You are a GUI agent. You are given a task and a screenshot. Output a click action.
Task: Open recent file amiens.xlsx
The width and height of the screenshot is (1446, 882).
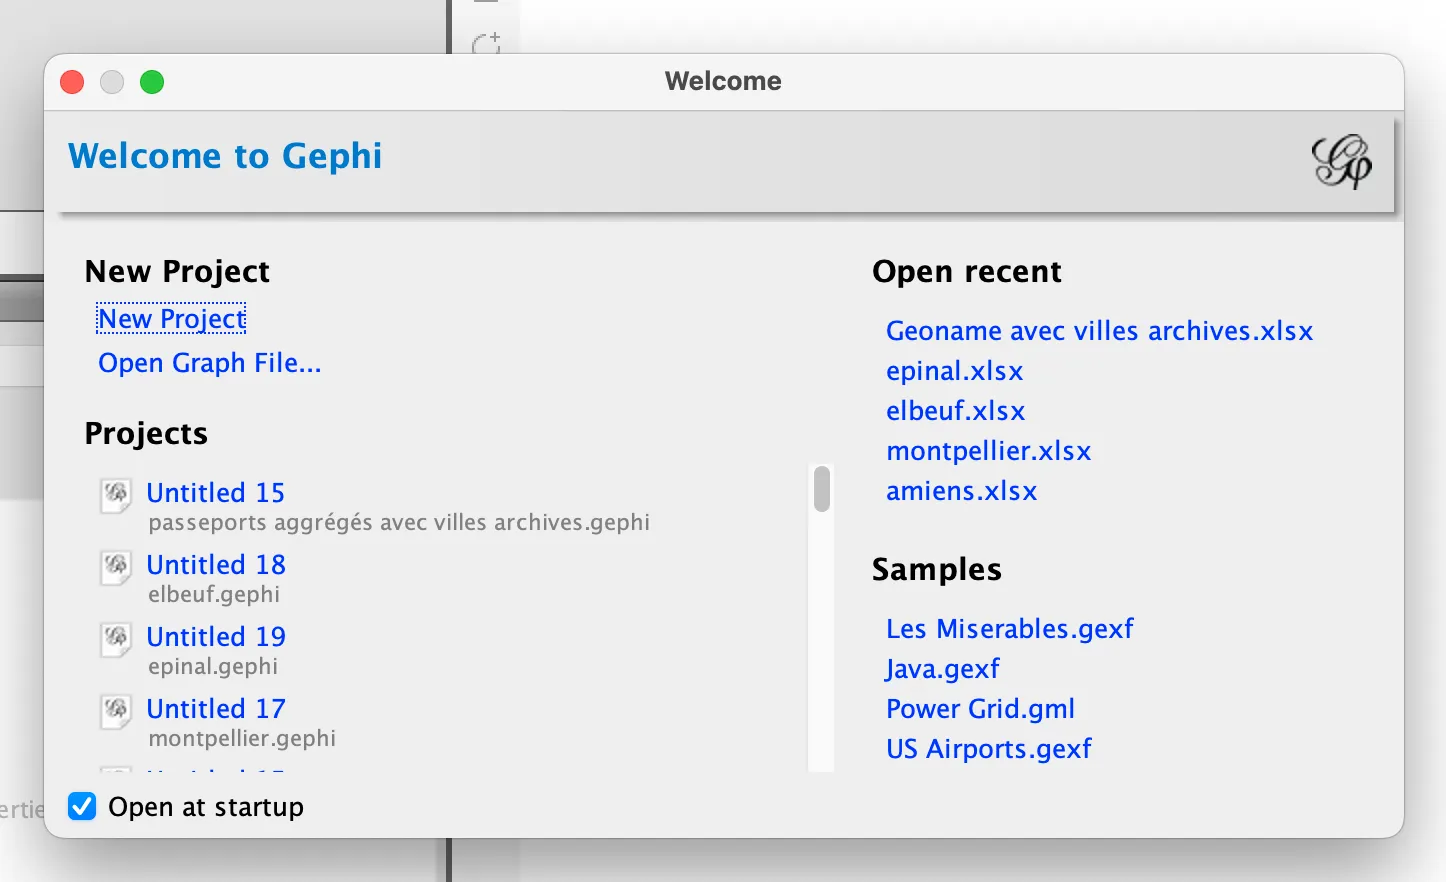[961, 491]
